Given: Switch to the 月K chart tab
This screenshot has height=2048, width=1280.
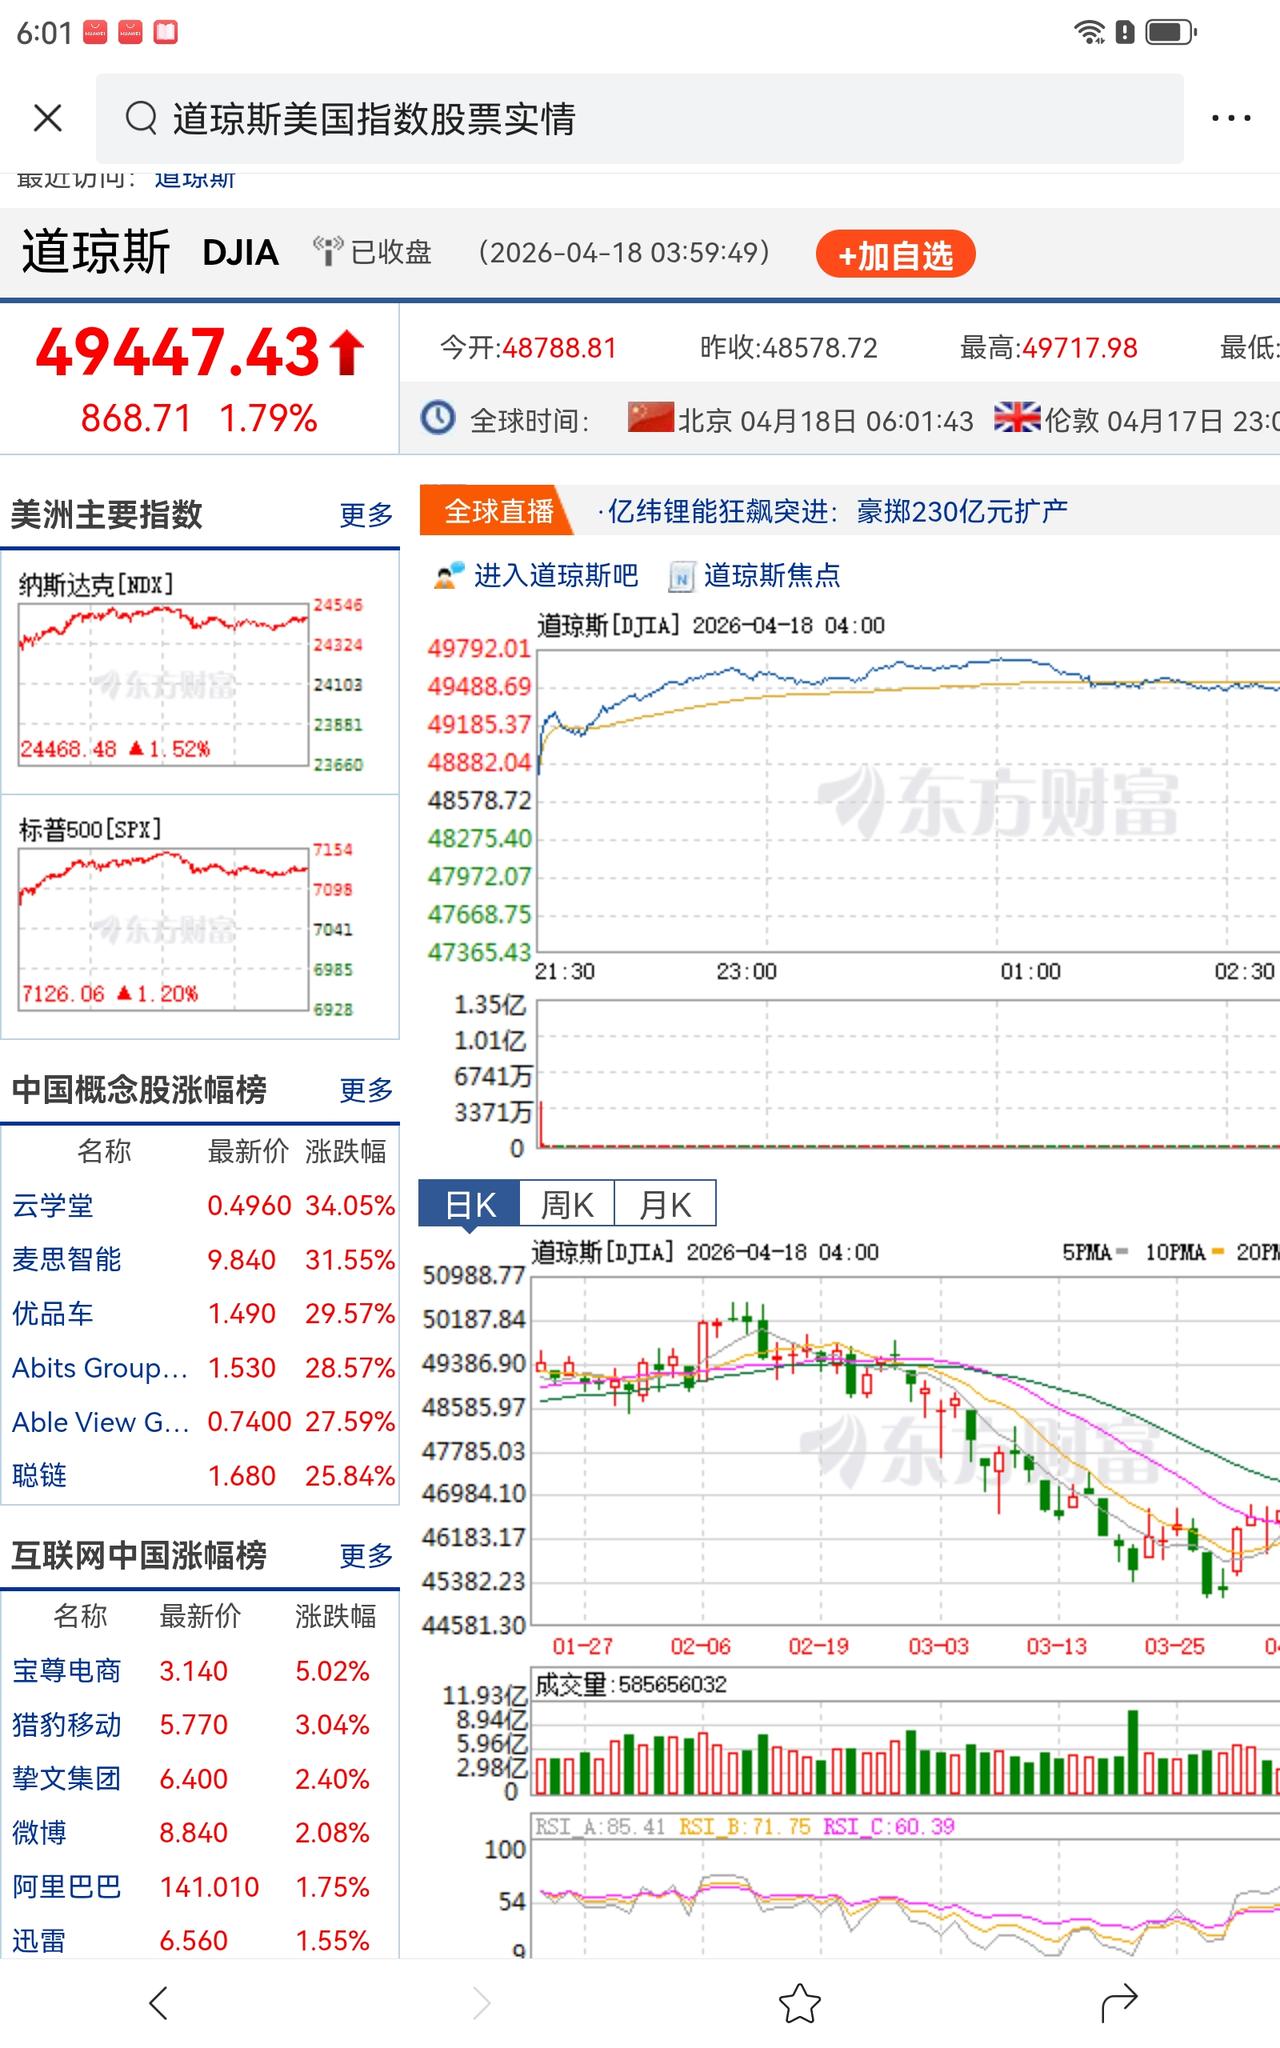Looking at the screenshot, I should pos(665,1203).
